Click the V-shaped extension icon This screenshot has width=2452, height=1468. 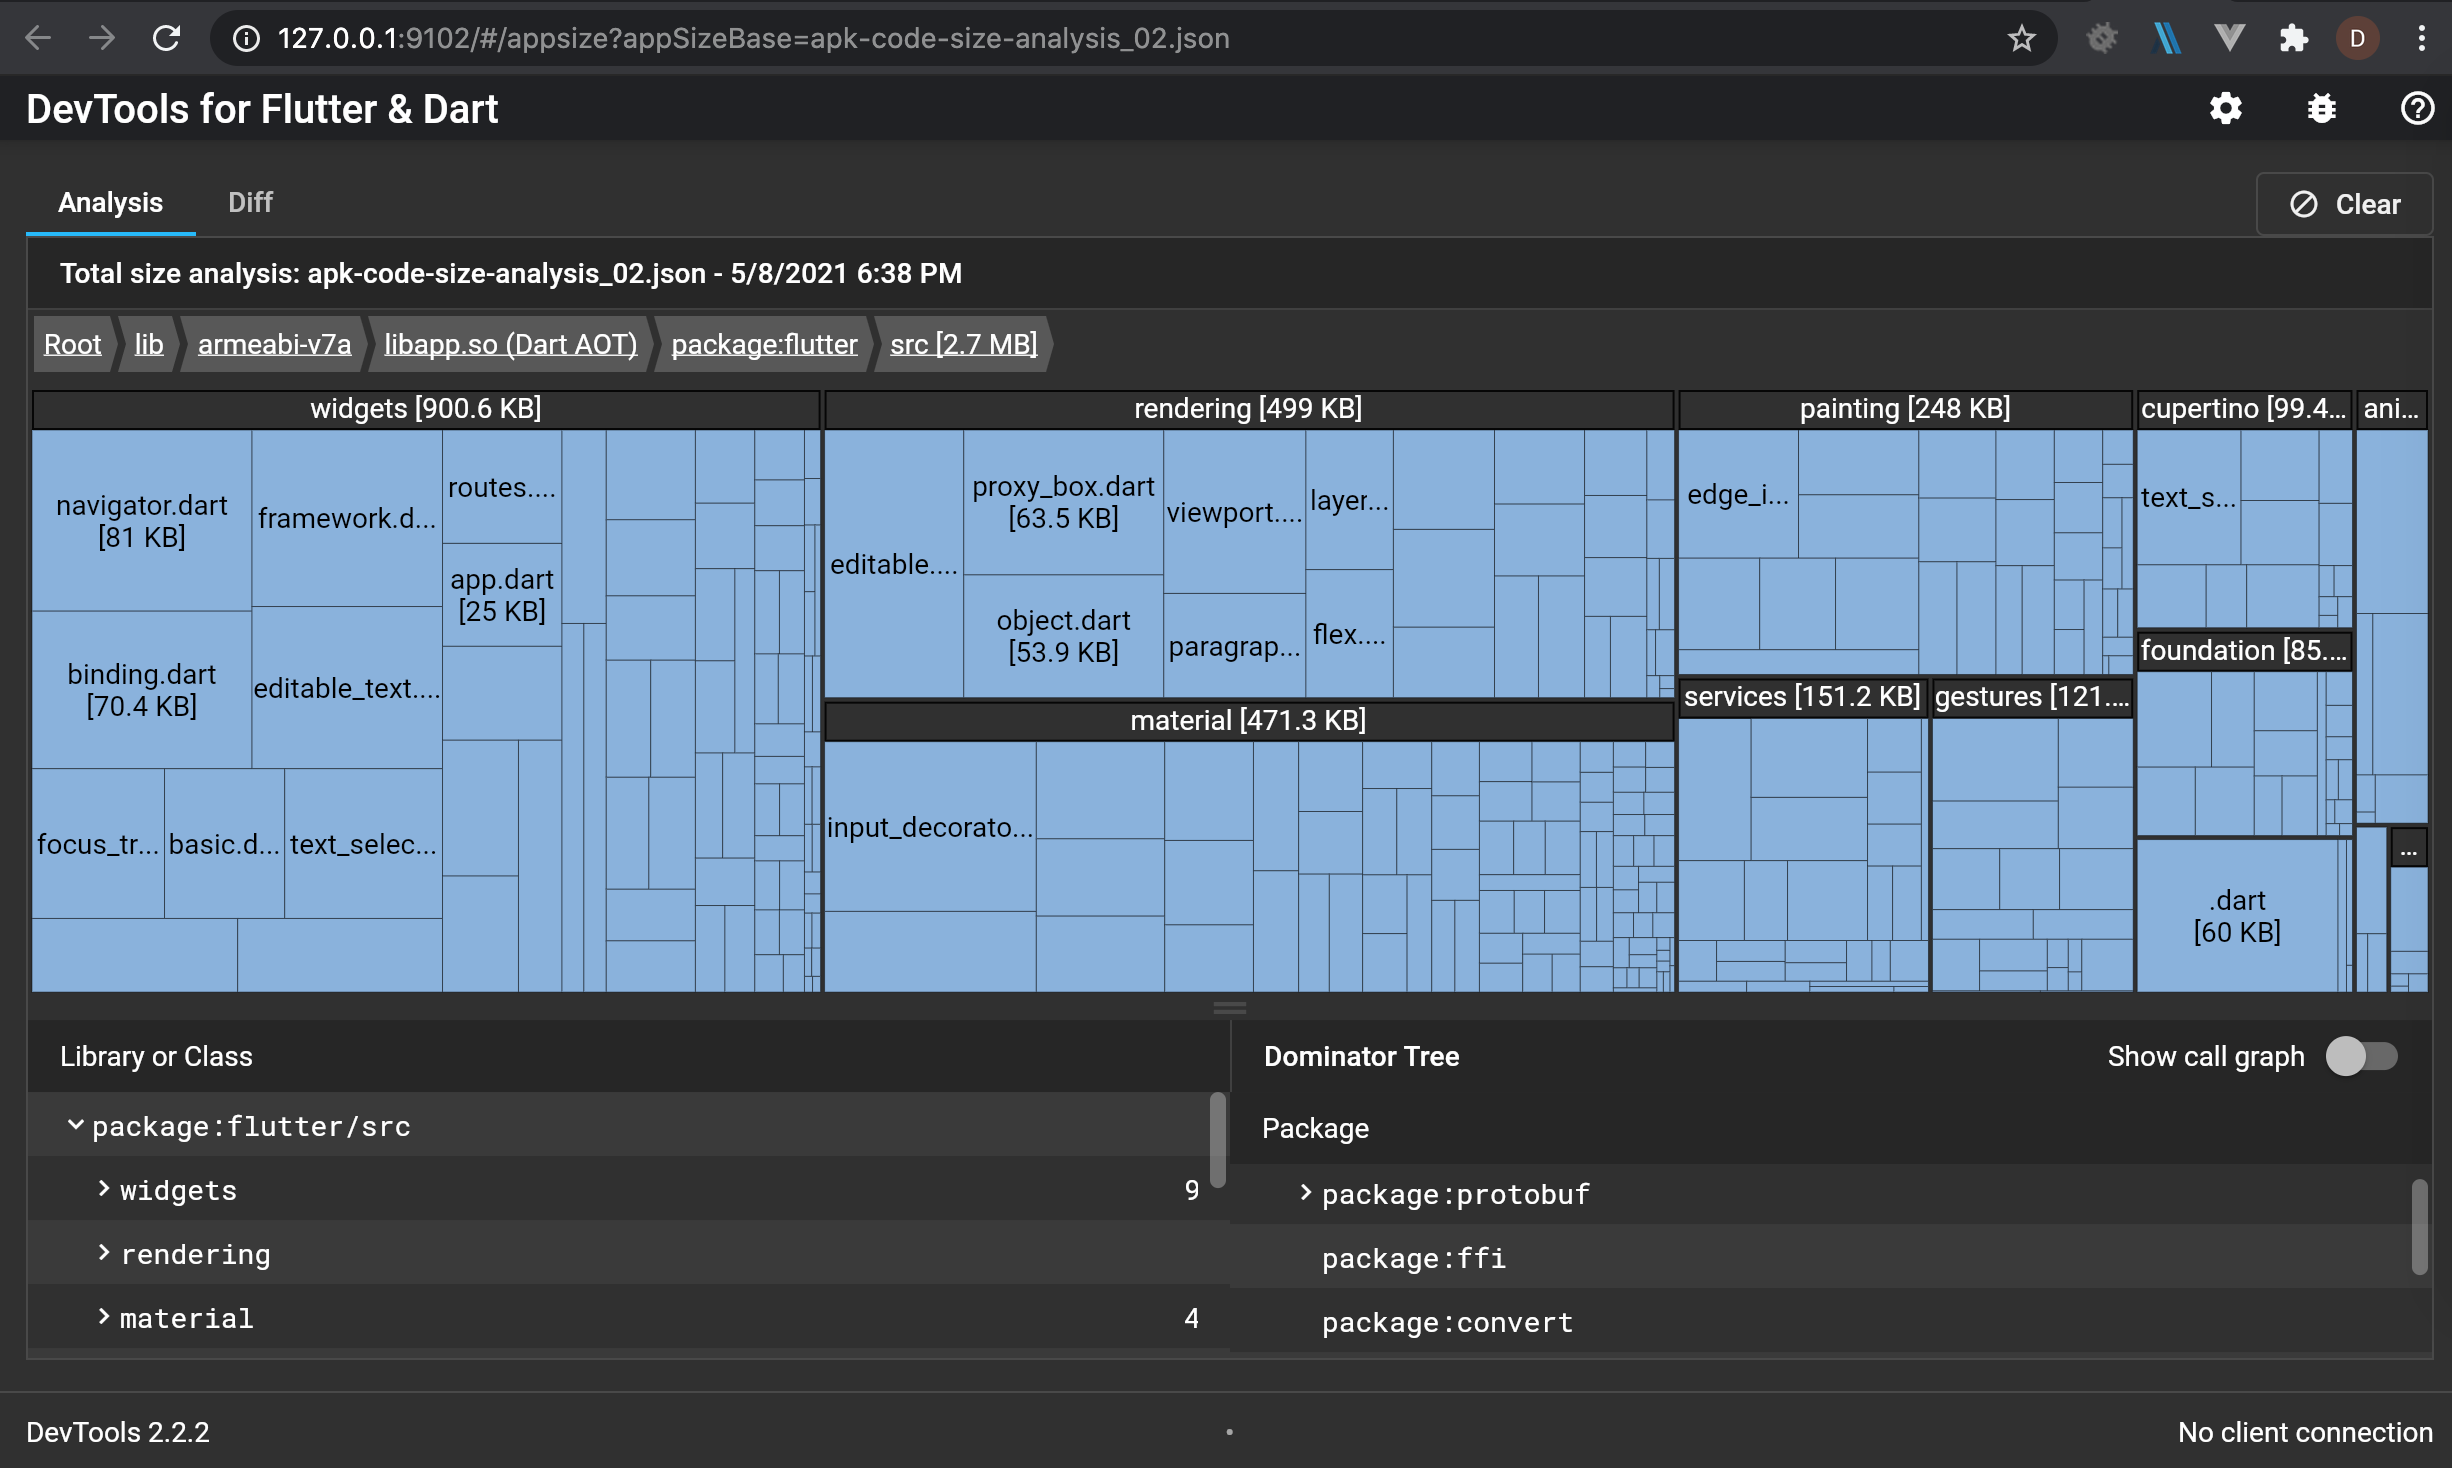(2229, 38)
